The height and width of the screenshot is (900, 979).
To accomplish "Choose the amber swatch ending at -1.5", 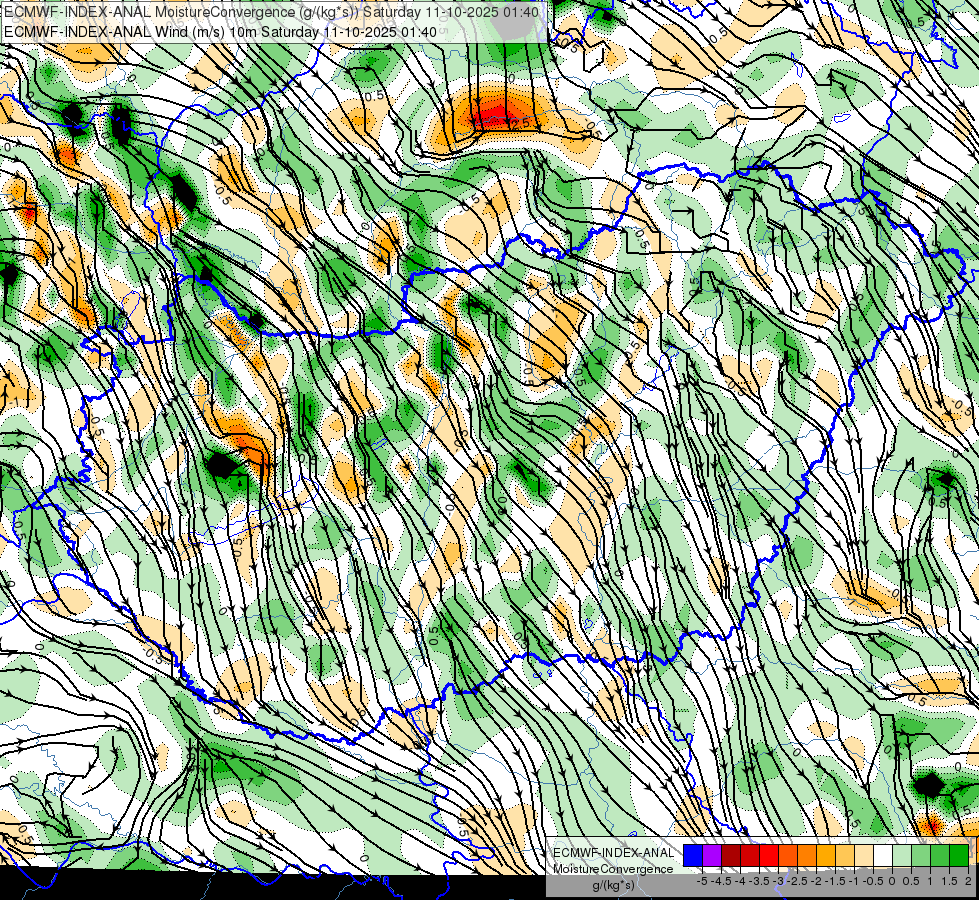I will coord(826,855).
